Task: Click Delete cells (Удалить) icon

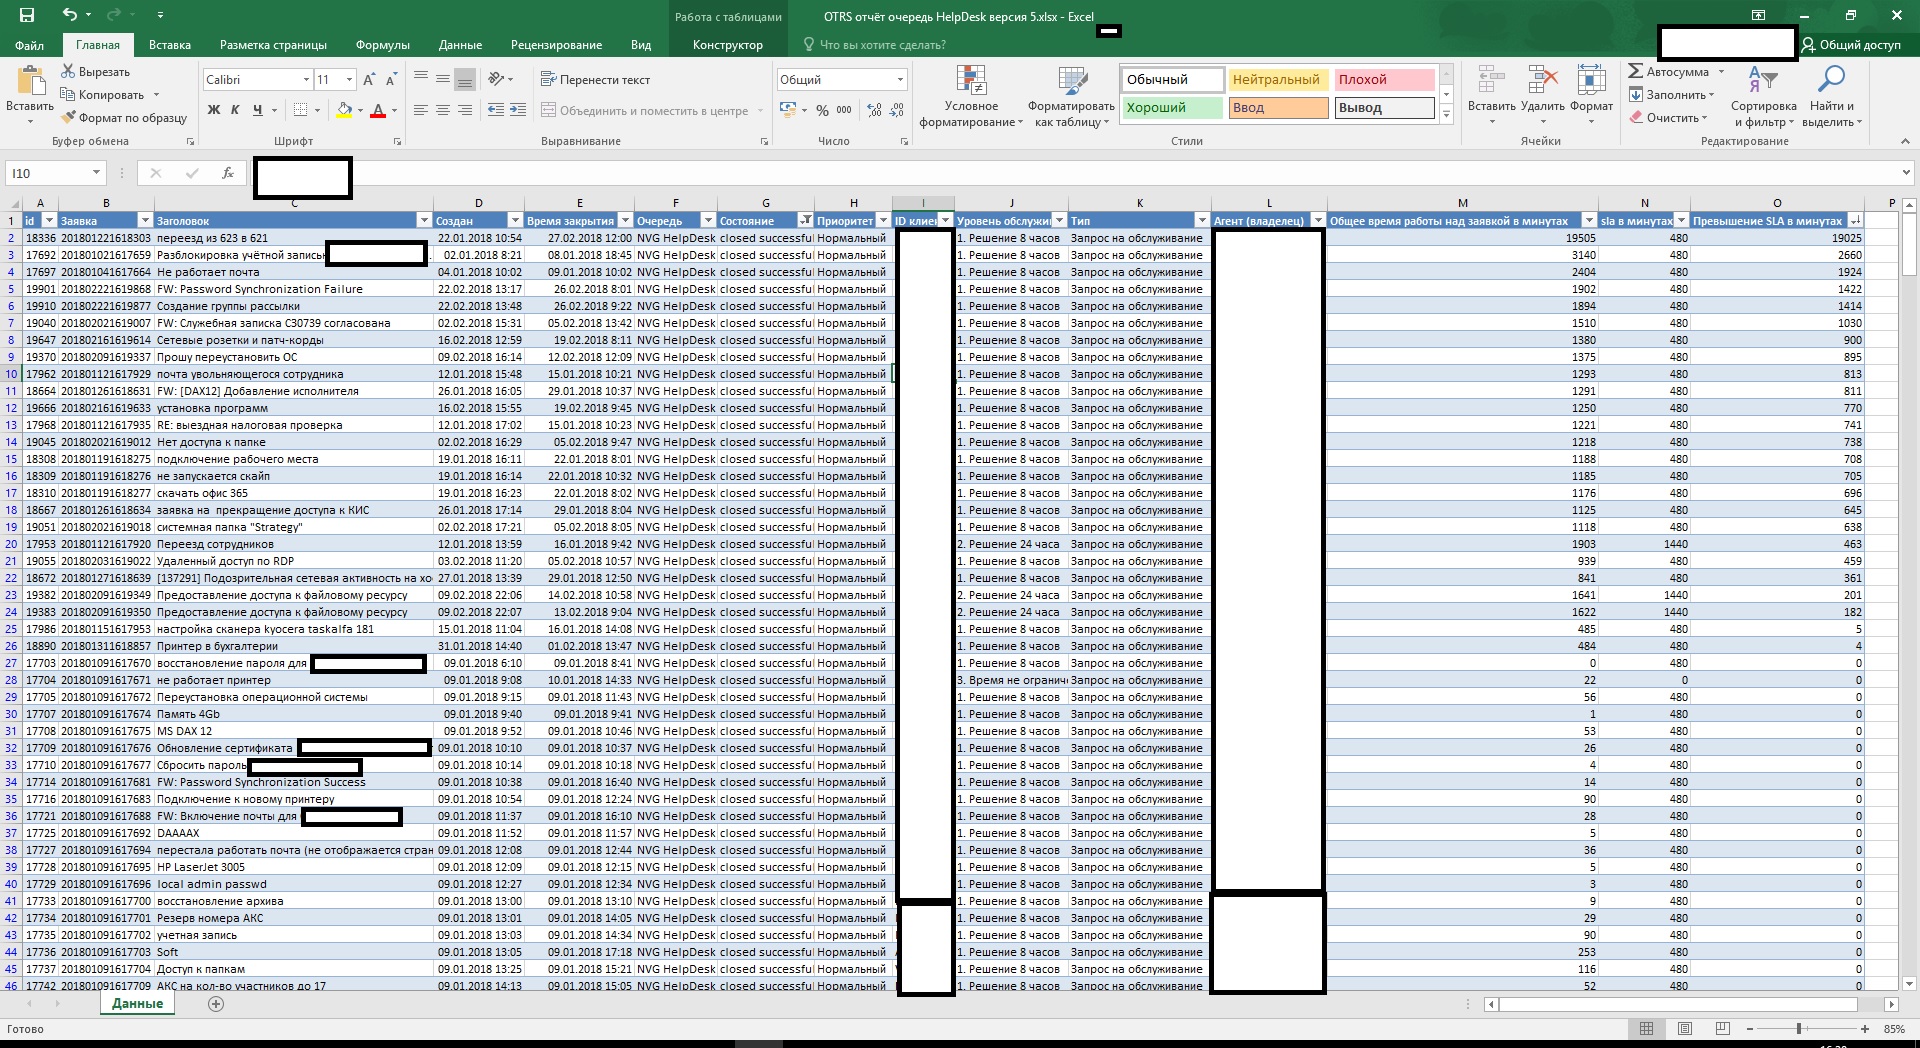Action: [x=1542, y=80]
